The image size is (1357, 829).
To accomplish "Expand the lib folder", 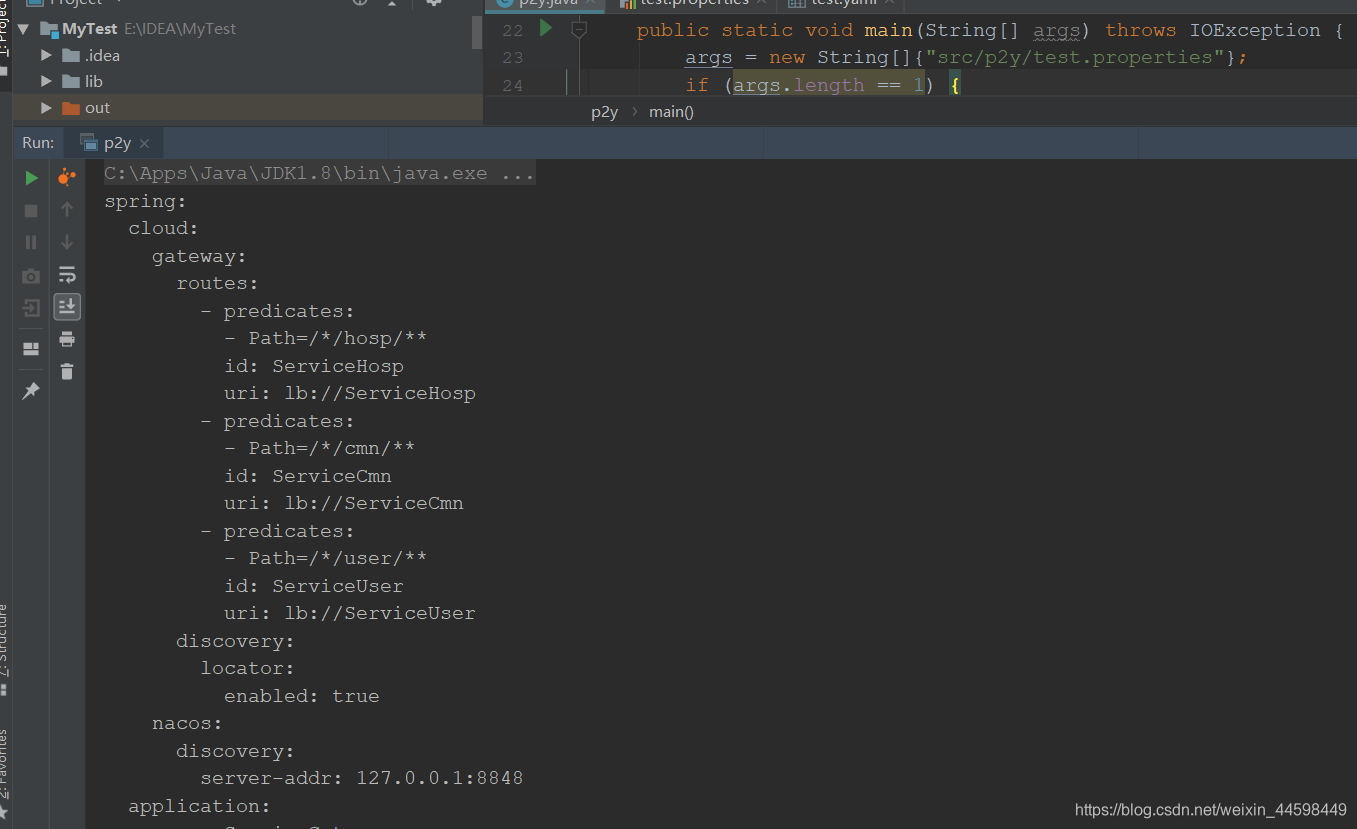I will (x=46, y=81).
